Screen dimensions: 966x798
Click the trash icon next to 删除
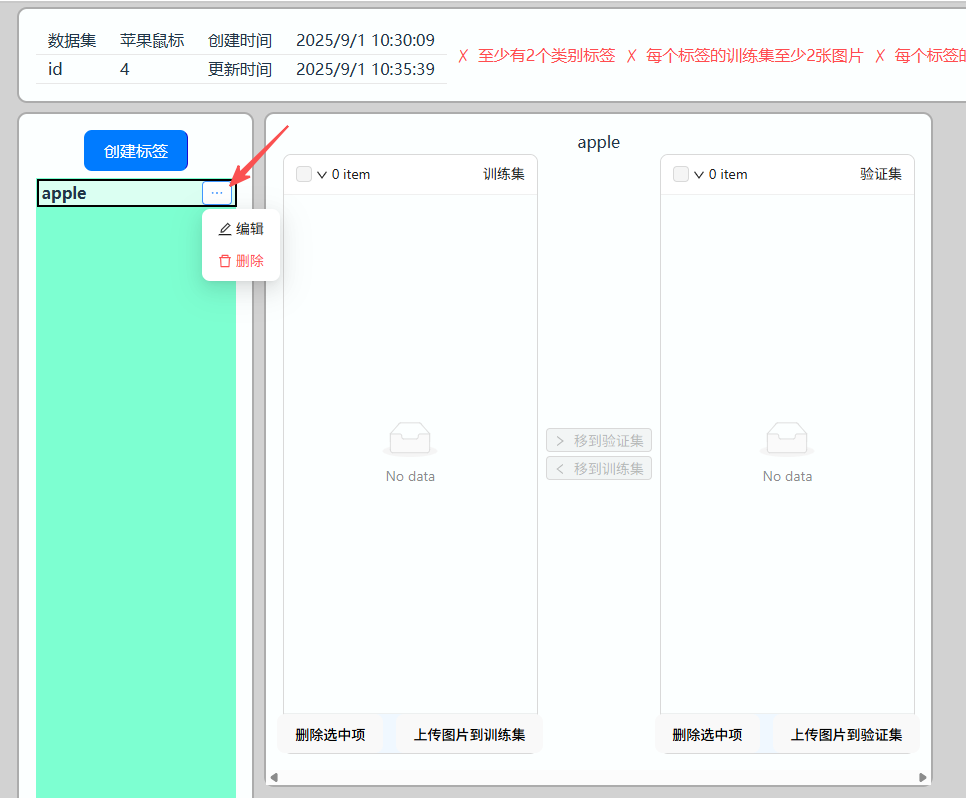pos(225,261)
